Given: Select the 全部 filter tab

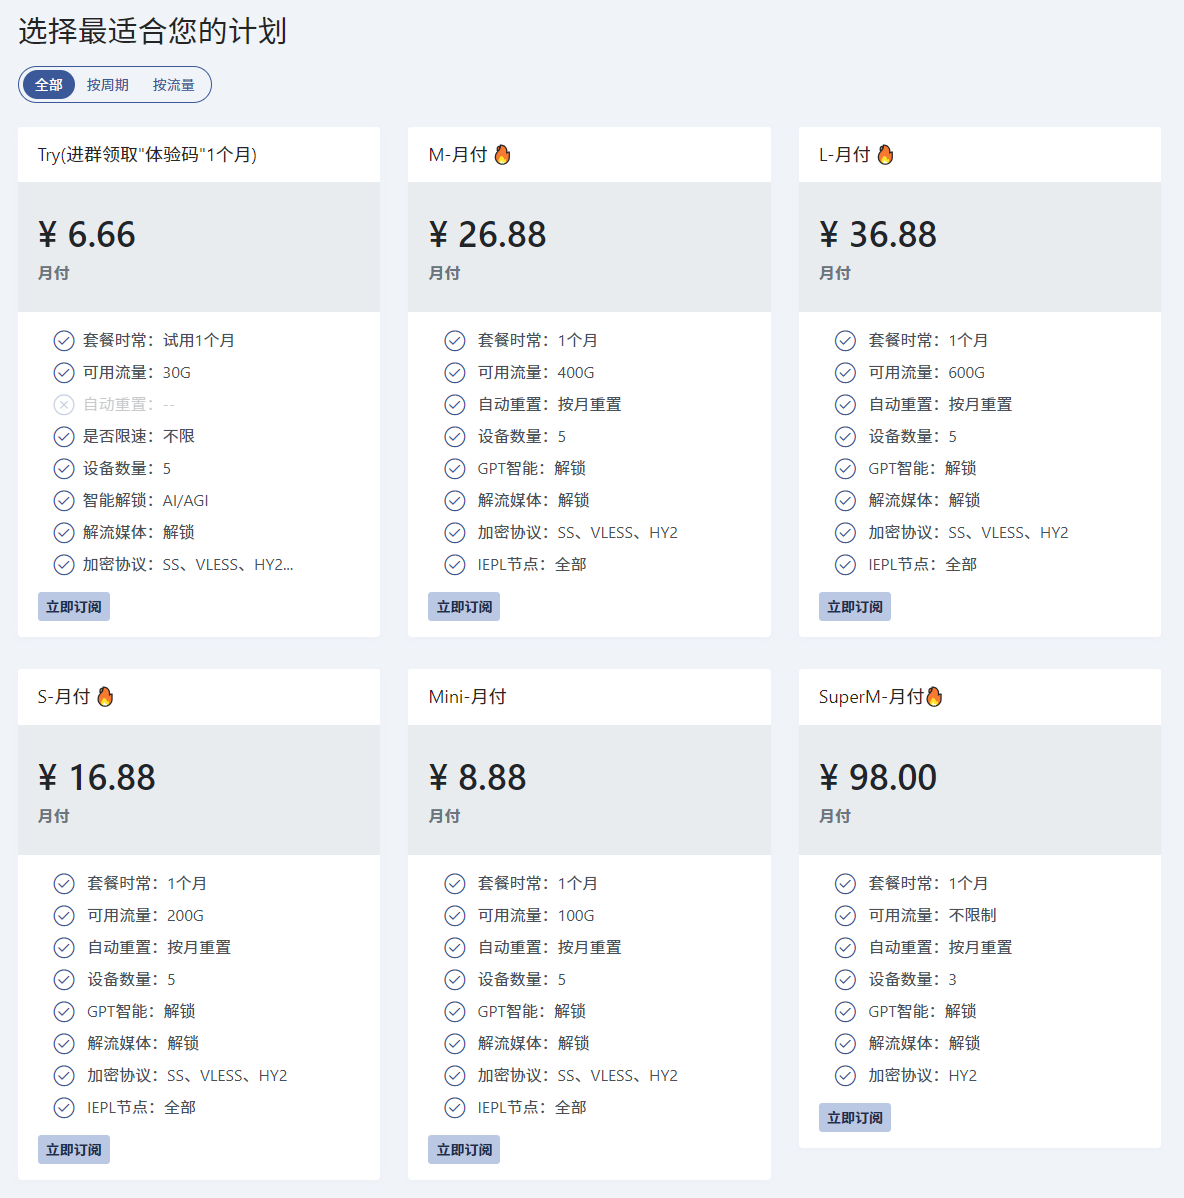Looking at the screenshot, I should click(49, 85).
